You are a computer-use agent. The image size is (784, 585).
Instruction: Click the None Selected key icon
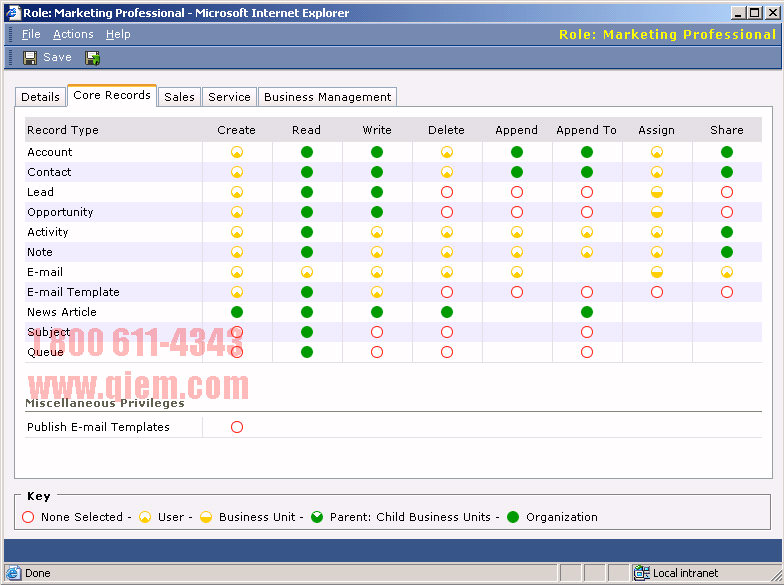[28, 517]
